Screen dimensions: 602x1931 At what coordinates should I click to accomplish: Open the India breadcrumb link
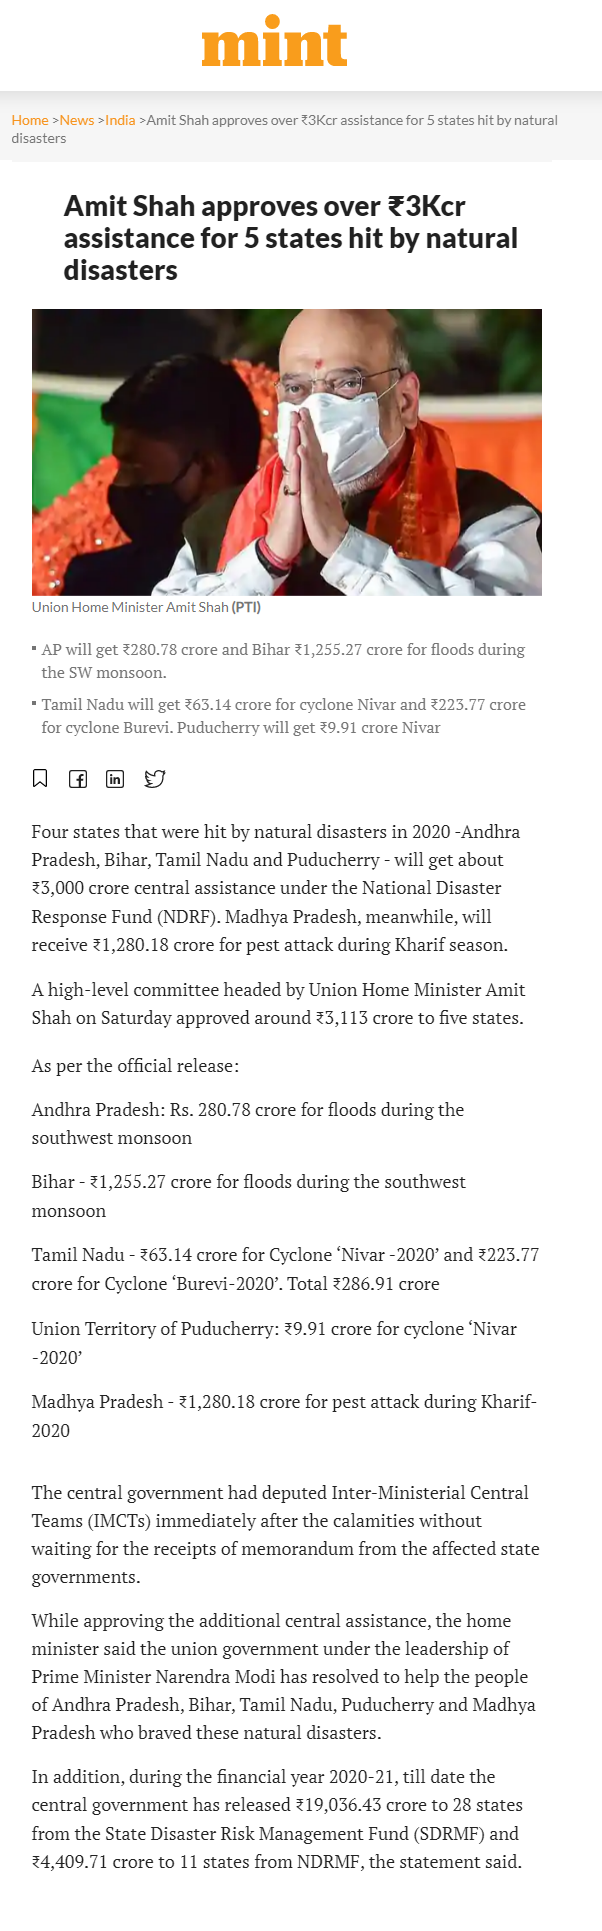(120, 120)
